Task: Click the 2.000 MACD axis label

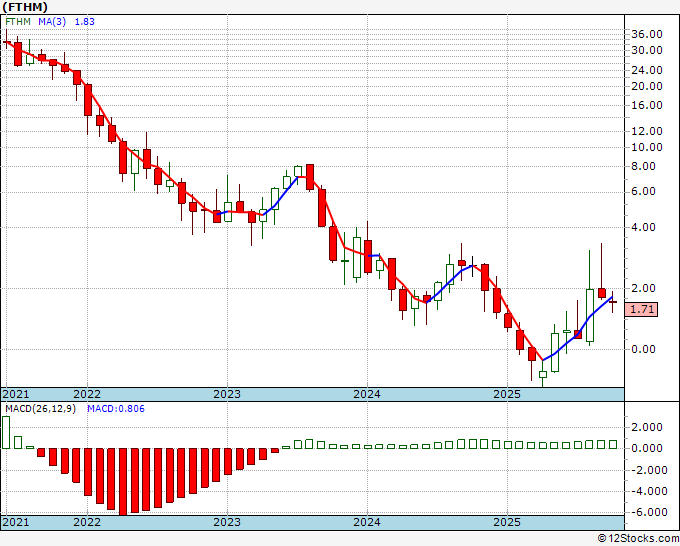Action: [647, 427]
